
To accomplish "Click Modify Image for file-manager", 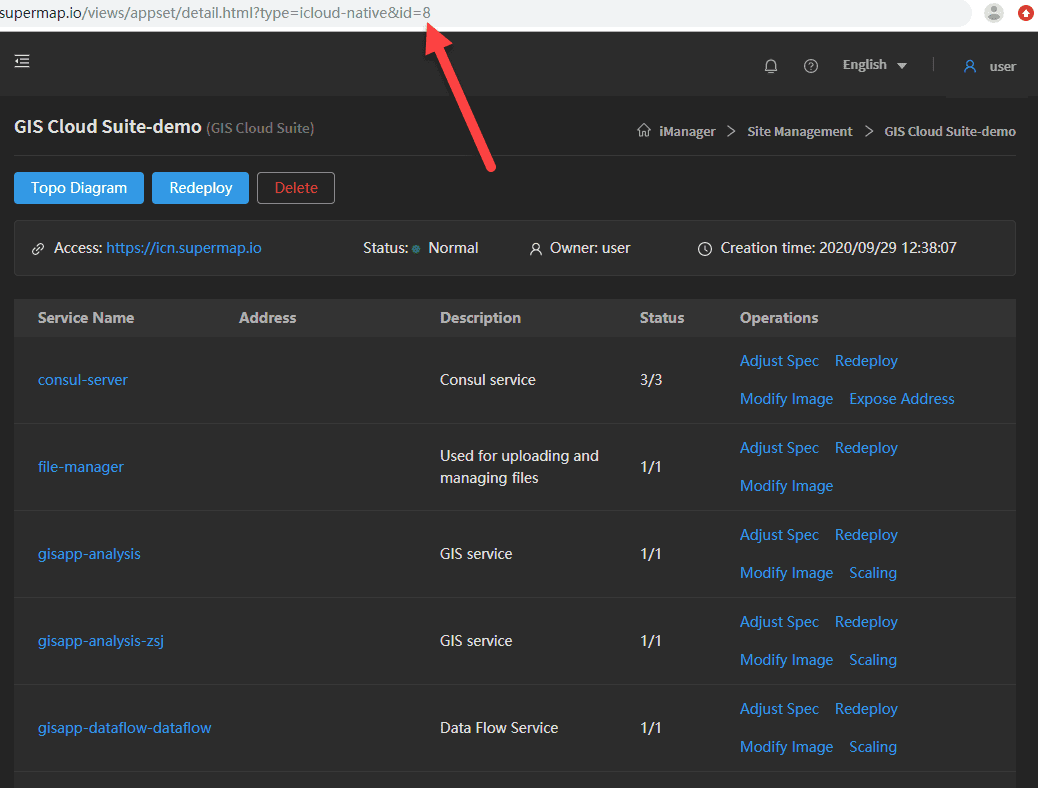I will coord(786,486).
